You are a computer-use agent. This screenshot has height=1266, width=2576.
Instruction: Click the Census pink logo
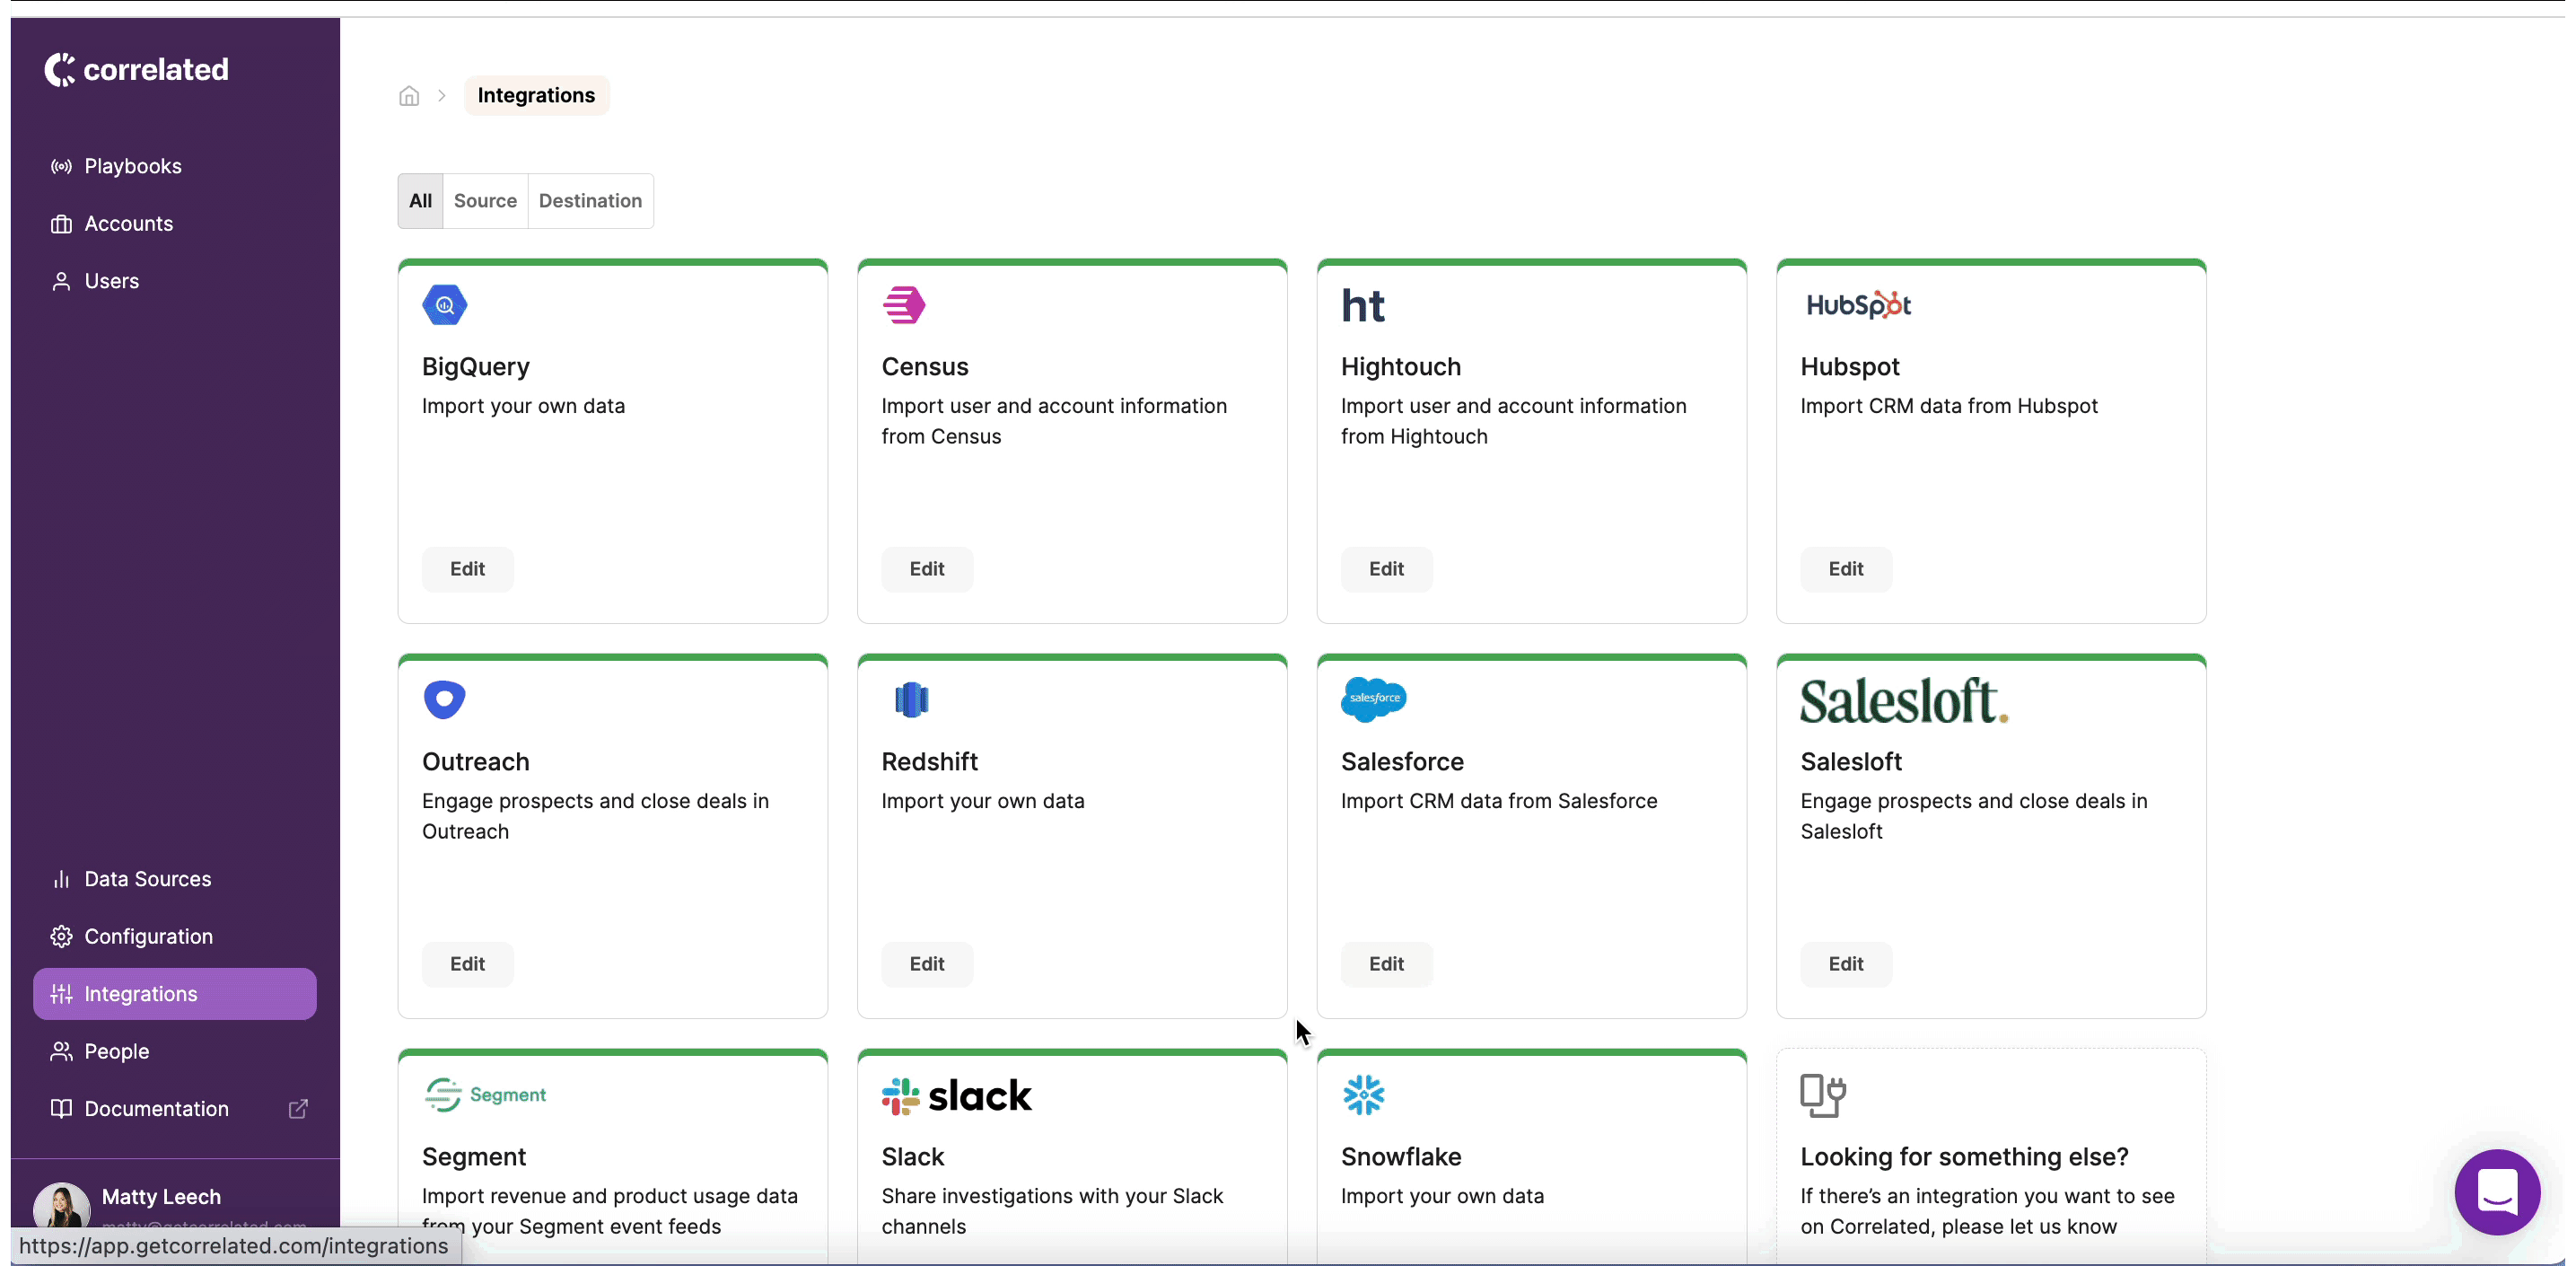click(904, 305)
